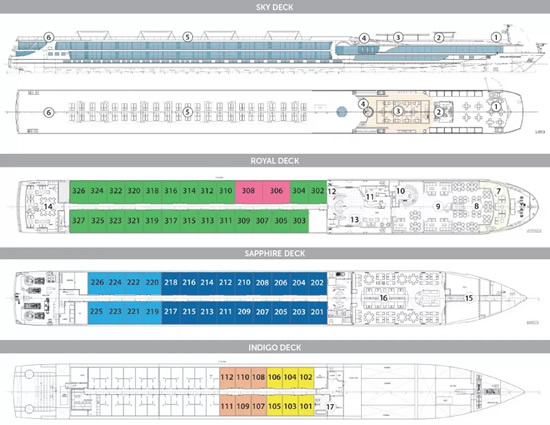Click marker 1 on the Sky Deck top-down plan

(x=496, y=106)
